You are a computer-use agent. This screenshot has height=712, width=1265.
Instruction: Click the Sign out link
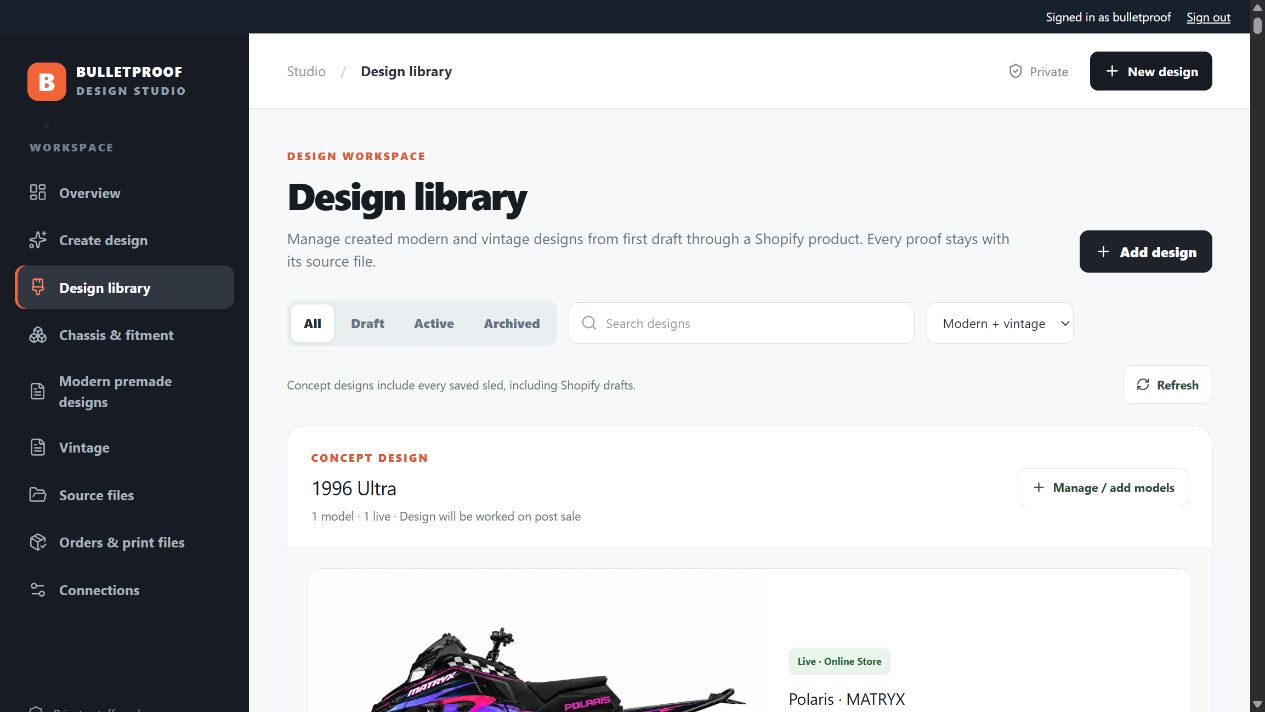(1208, 17)
